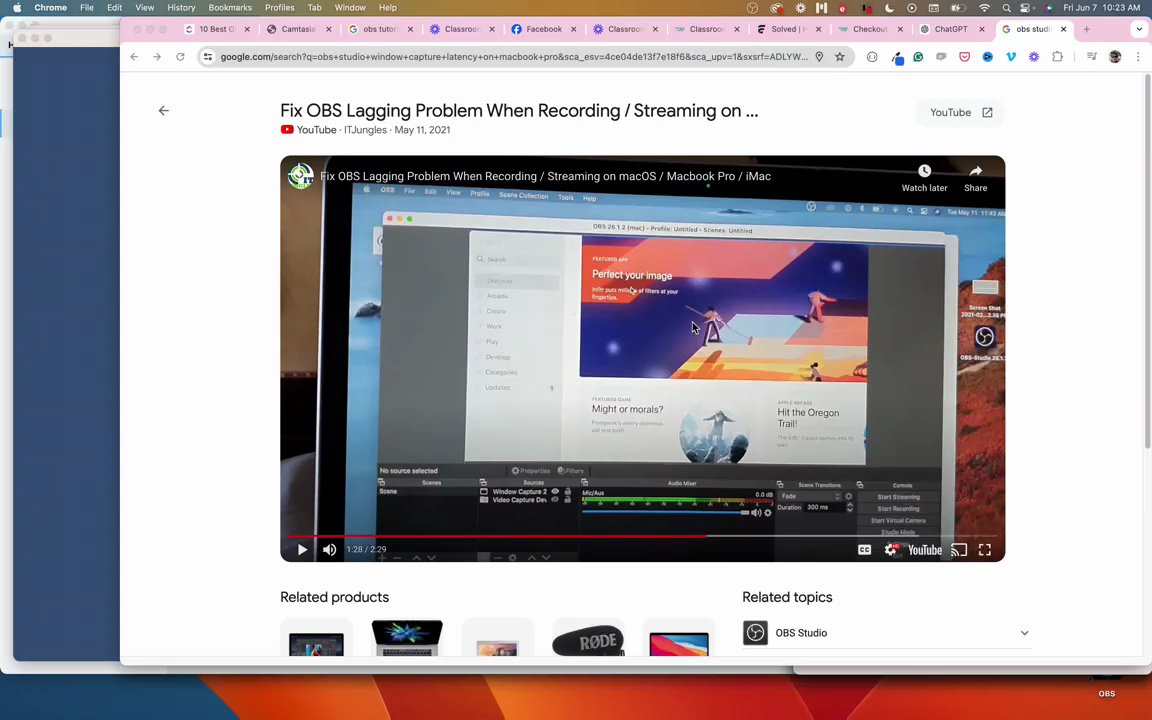This screenshot has width=1152, height=720.
Task: Open Chrome's media control icon
Action: tap(1092, 57)
